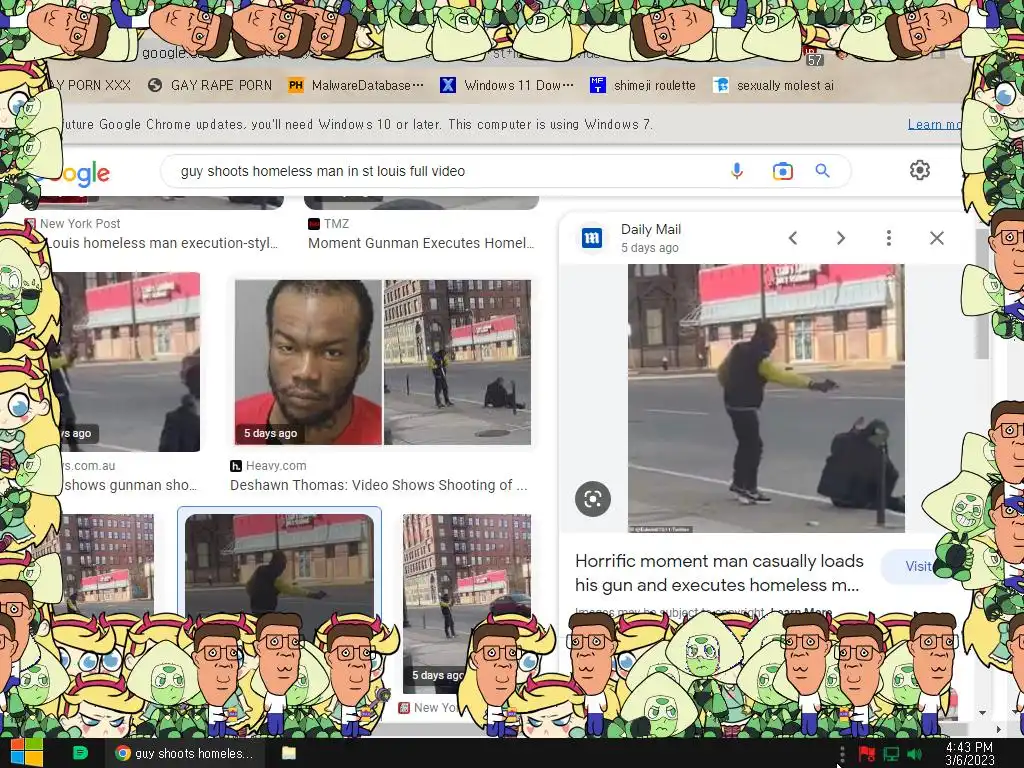Image resolution: width=1024 pixels, height=768 pixels.
Task: Click the red flag Action Center icon
Action: click(866, 754)
